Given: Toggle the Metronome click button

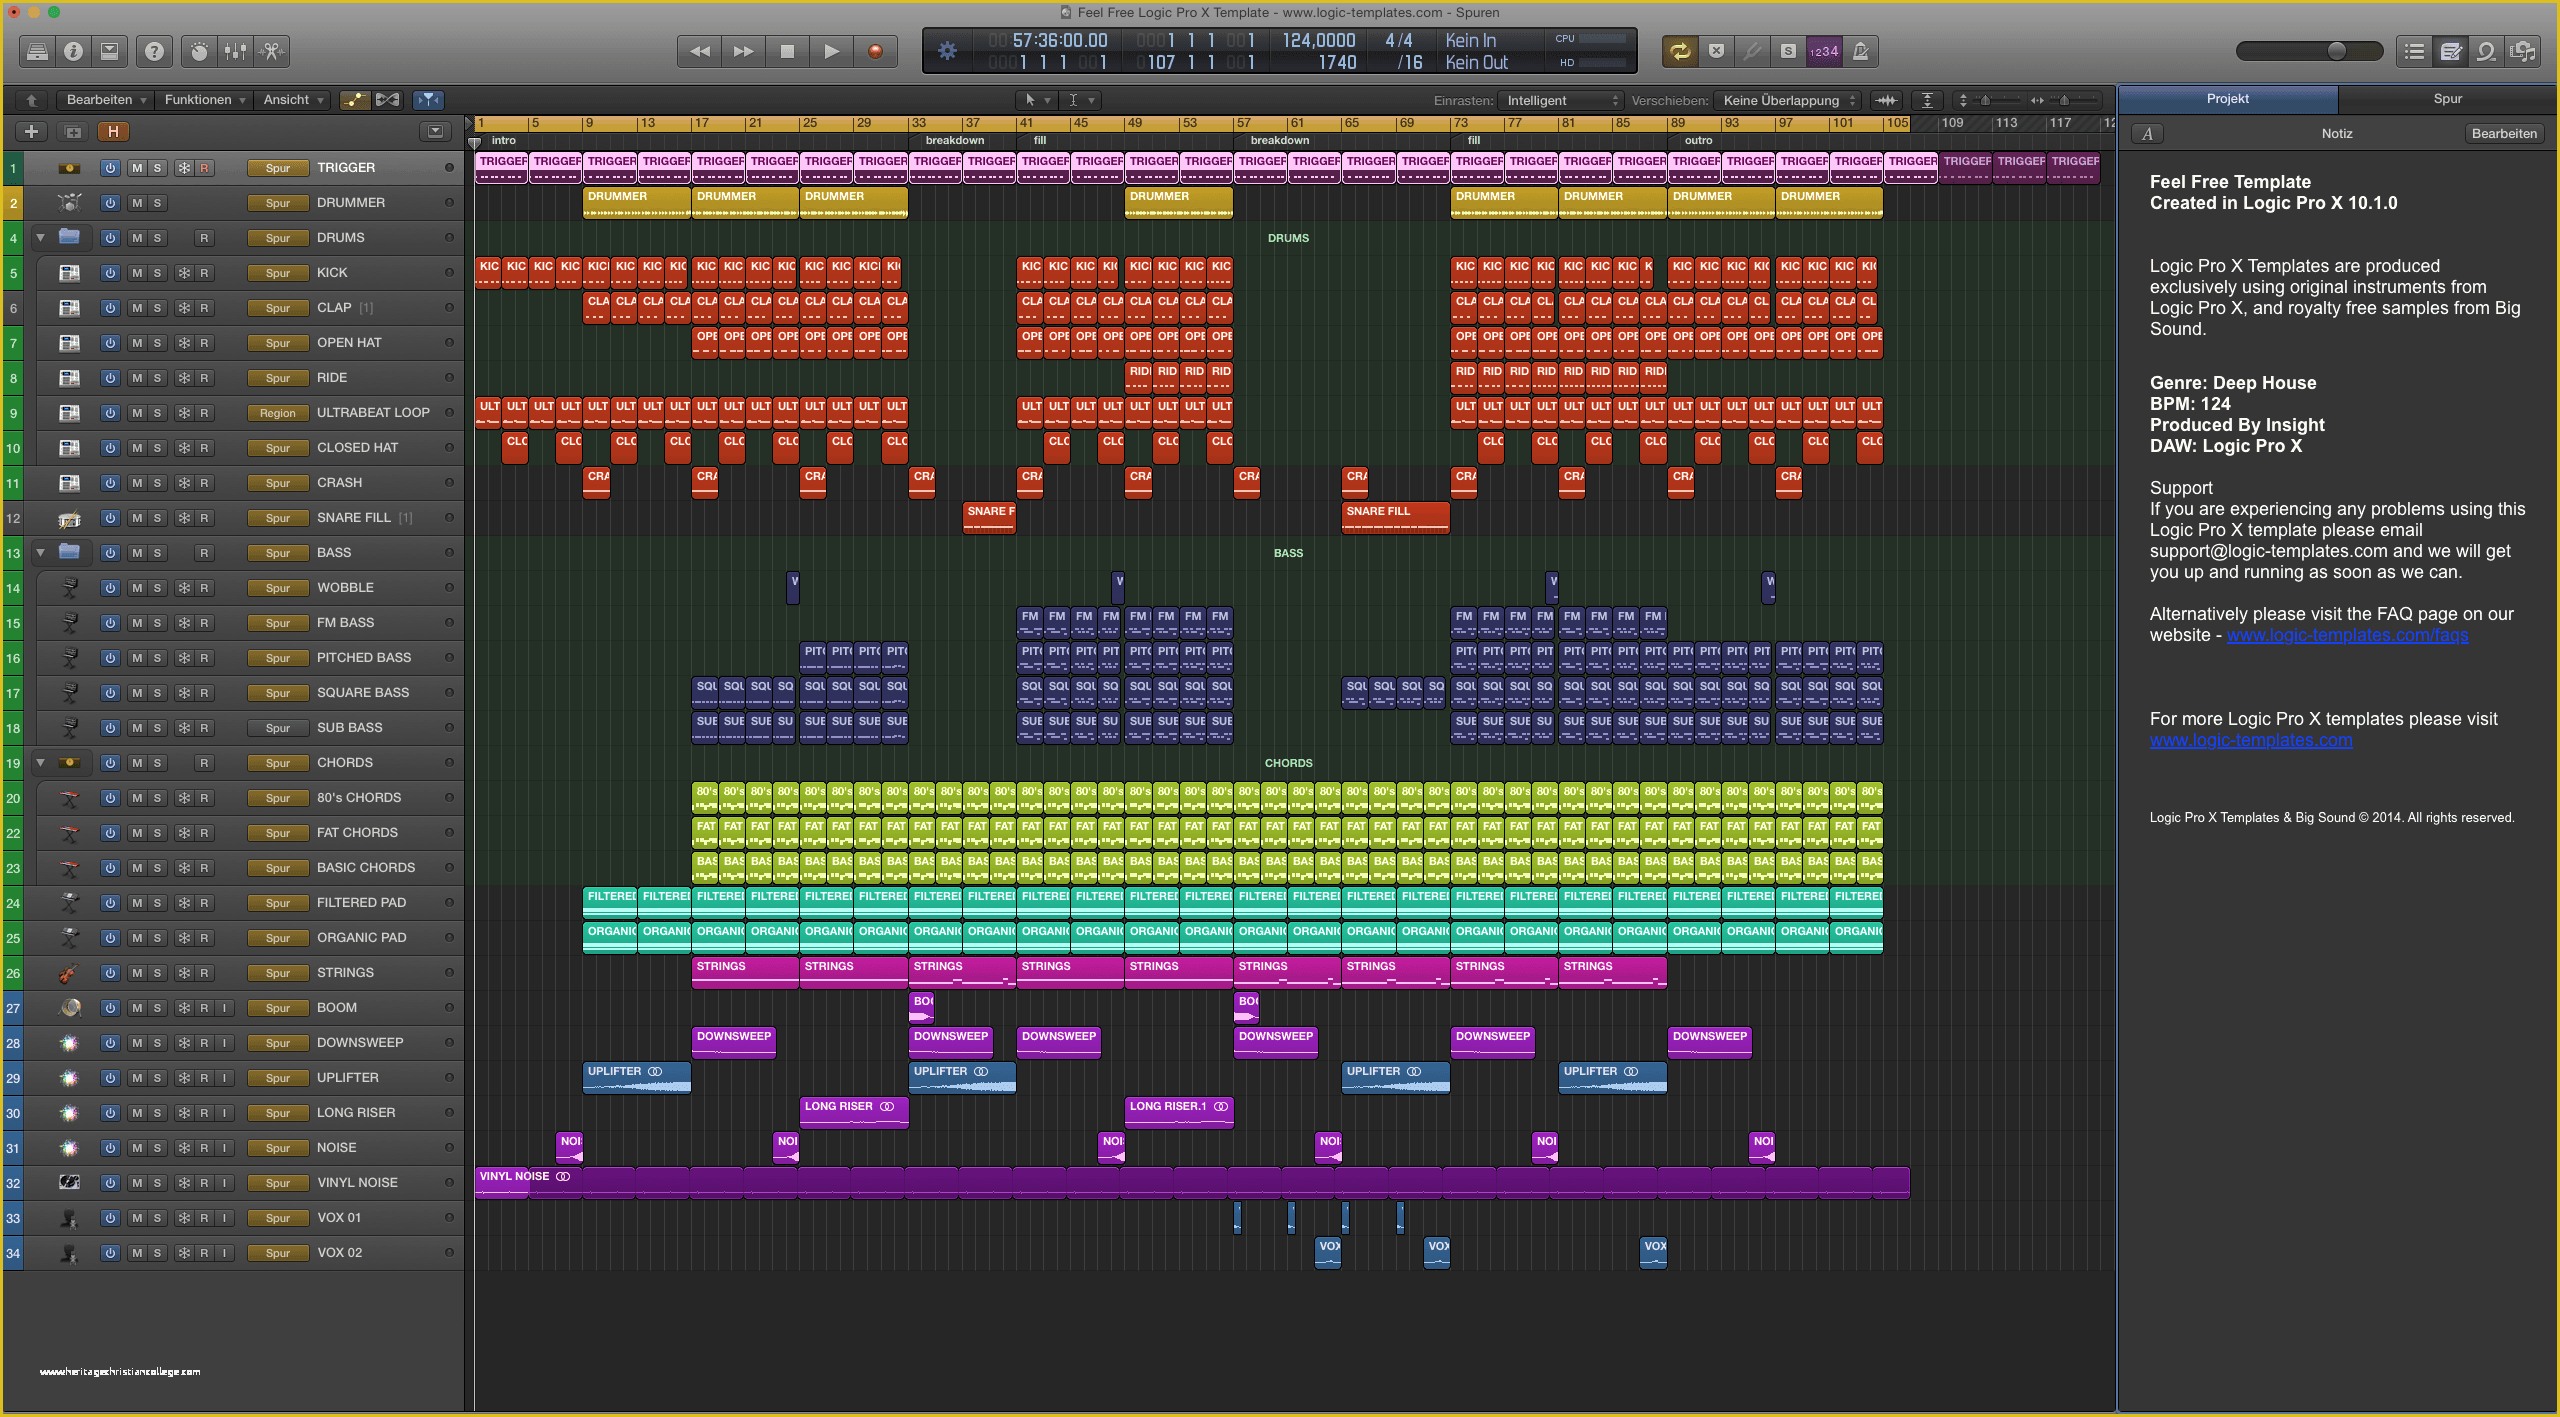Looking at the screenshot, I should (x=1860, y=51).
